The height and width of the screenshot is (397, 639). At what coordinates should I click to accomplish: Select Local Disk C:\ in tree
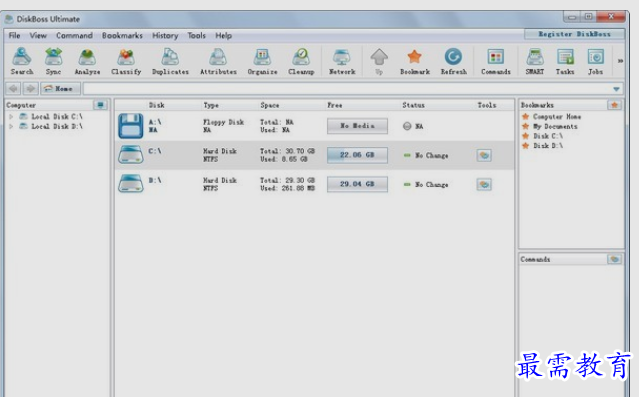point(56,117)
